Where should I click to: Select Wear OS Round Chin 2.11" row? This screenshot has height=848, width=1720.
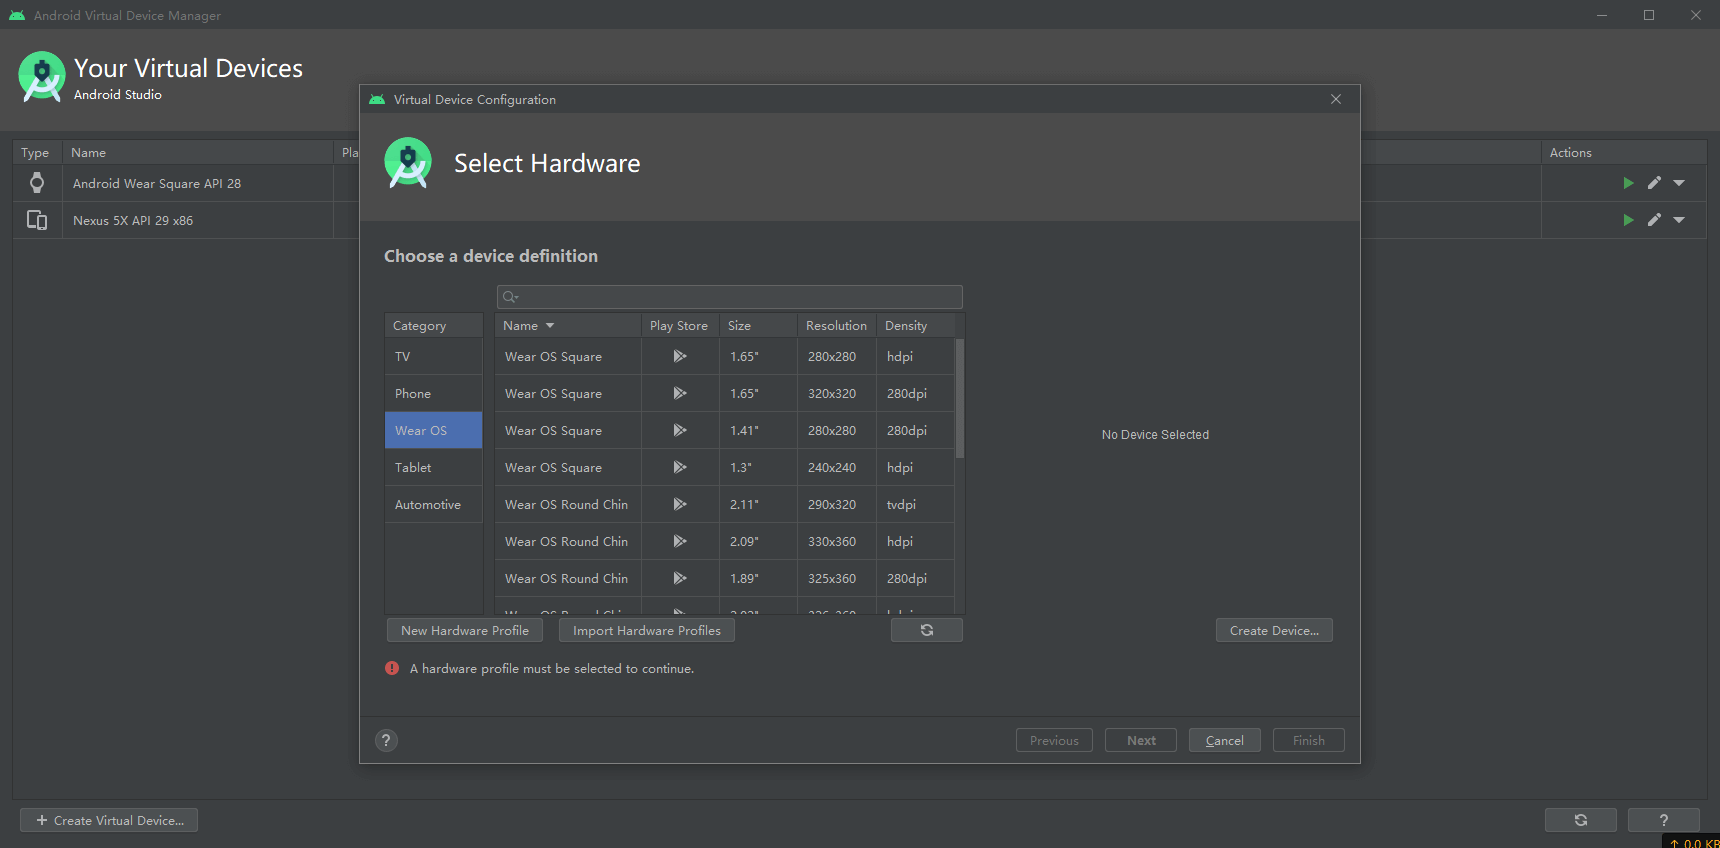click(725, 504)
